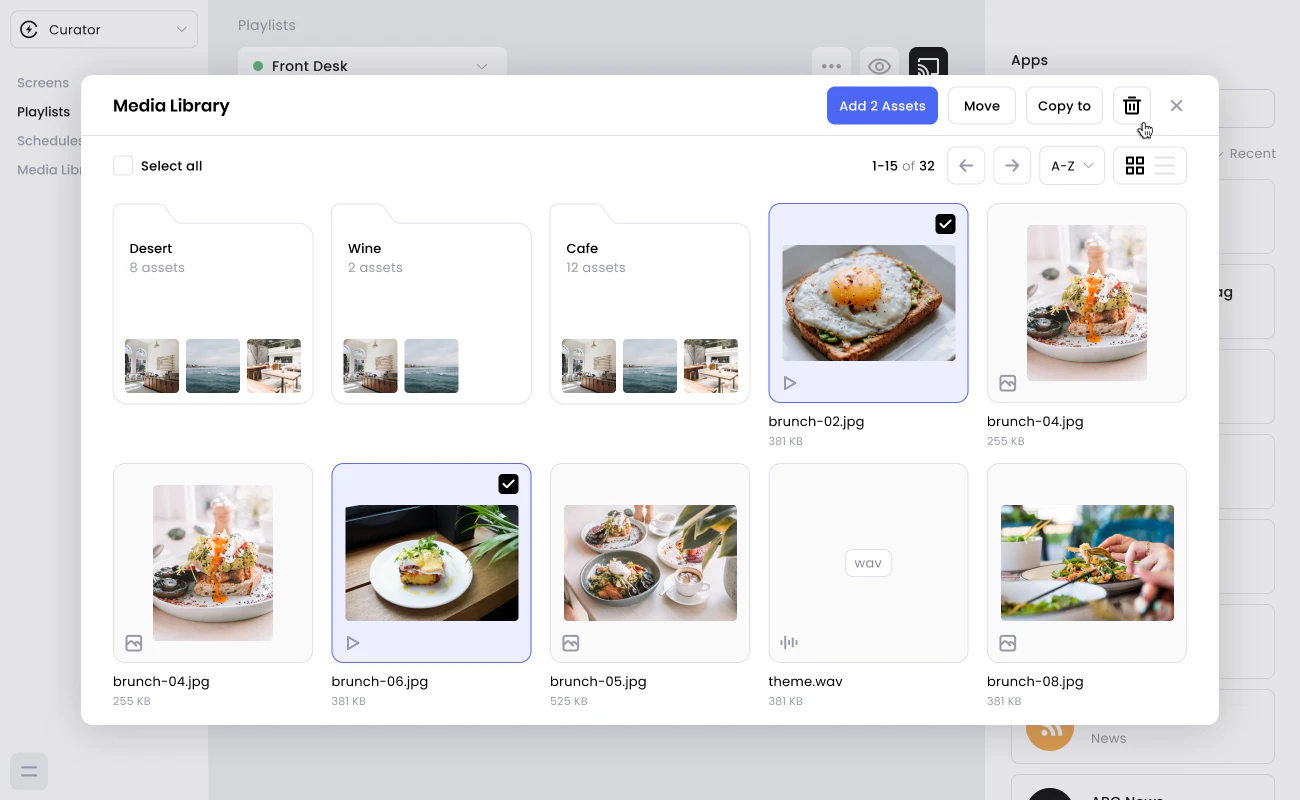The height and width of the screenshot is (800, 1300).
Task: Click audio waveform icon on theme.wav card
Action: (789, 643)
